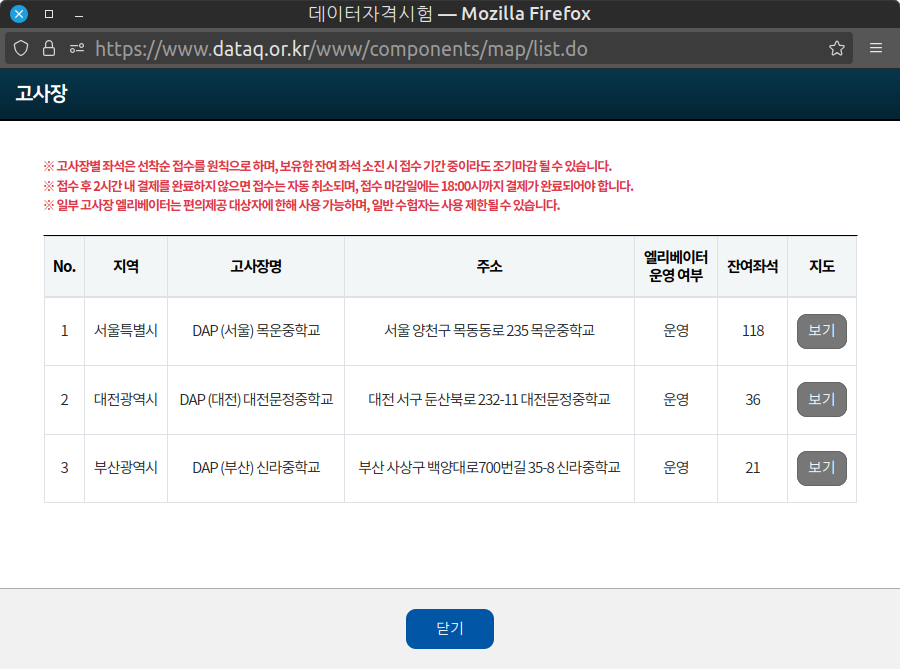Viewport: 900px width, 669px height.
Task: Click the 고사장 page heading
Action: (x=41, y=94)
